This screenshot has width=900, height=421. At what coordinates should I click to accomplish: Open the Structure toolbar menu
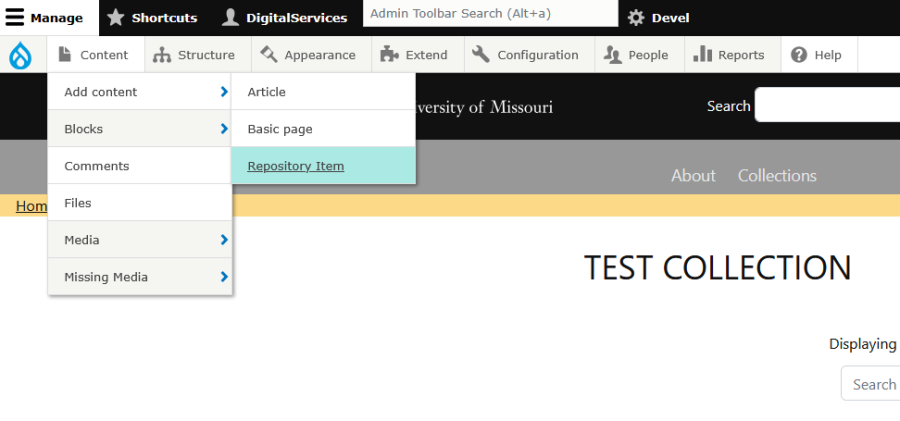[x=194, y=55]
